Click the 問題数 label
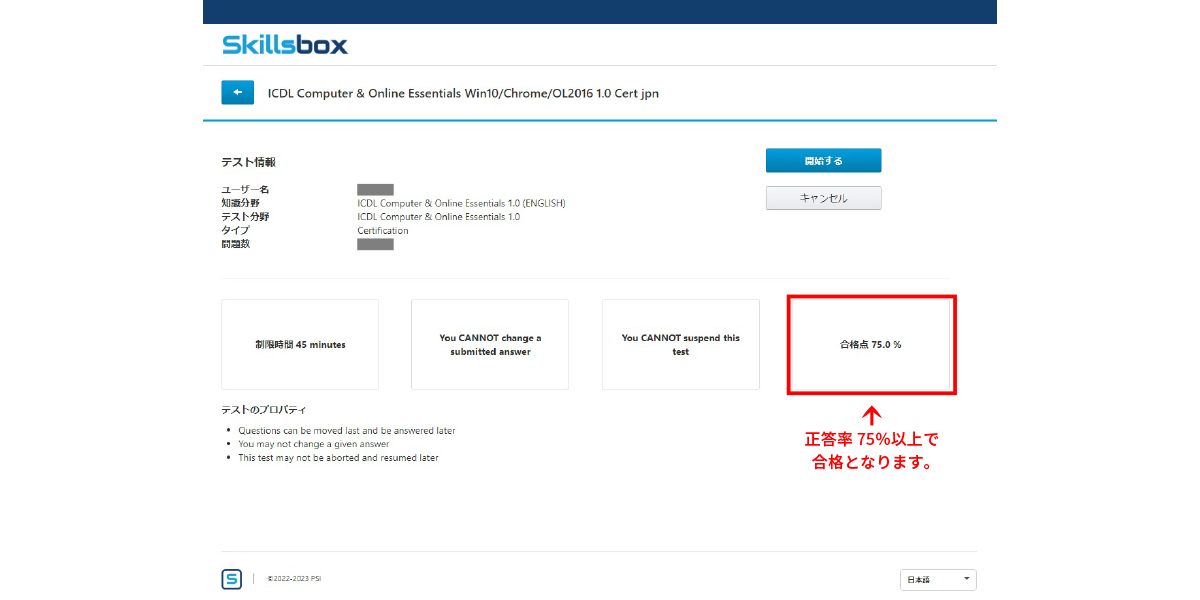This screenshot has height=600, width=1200. coord(235,244)
